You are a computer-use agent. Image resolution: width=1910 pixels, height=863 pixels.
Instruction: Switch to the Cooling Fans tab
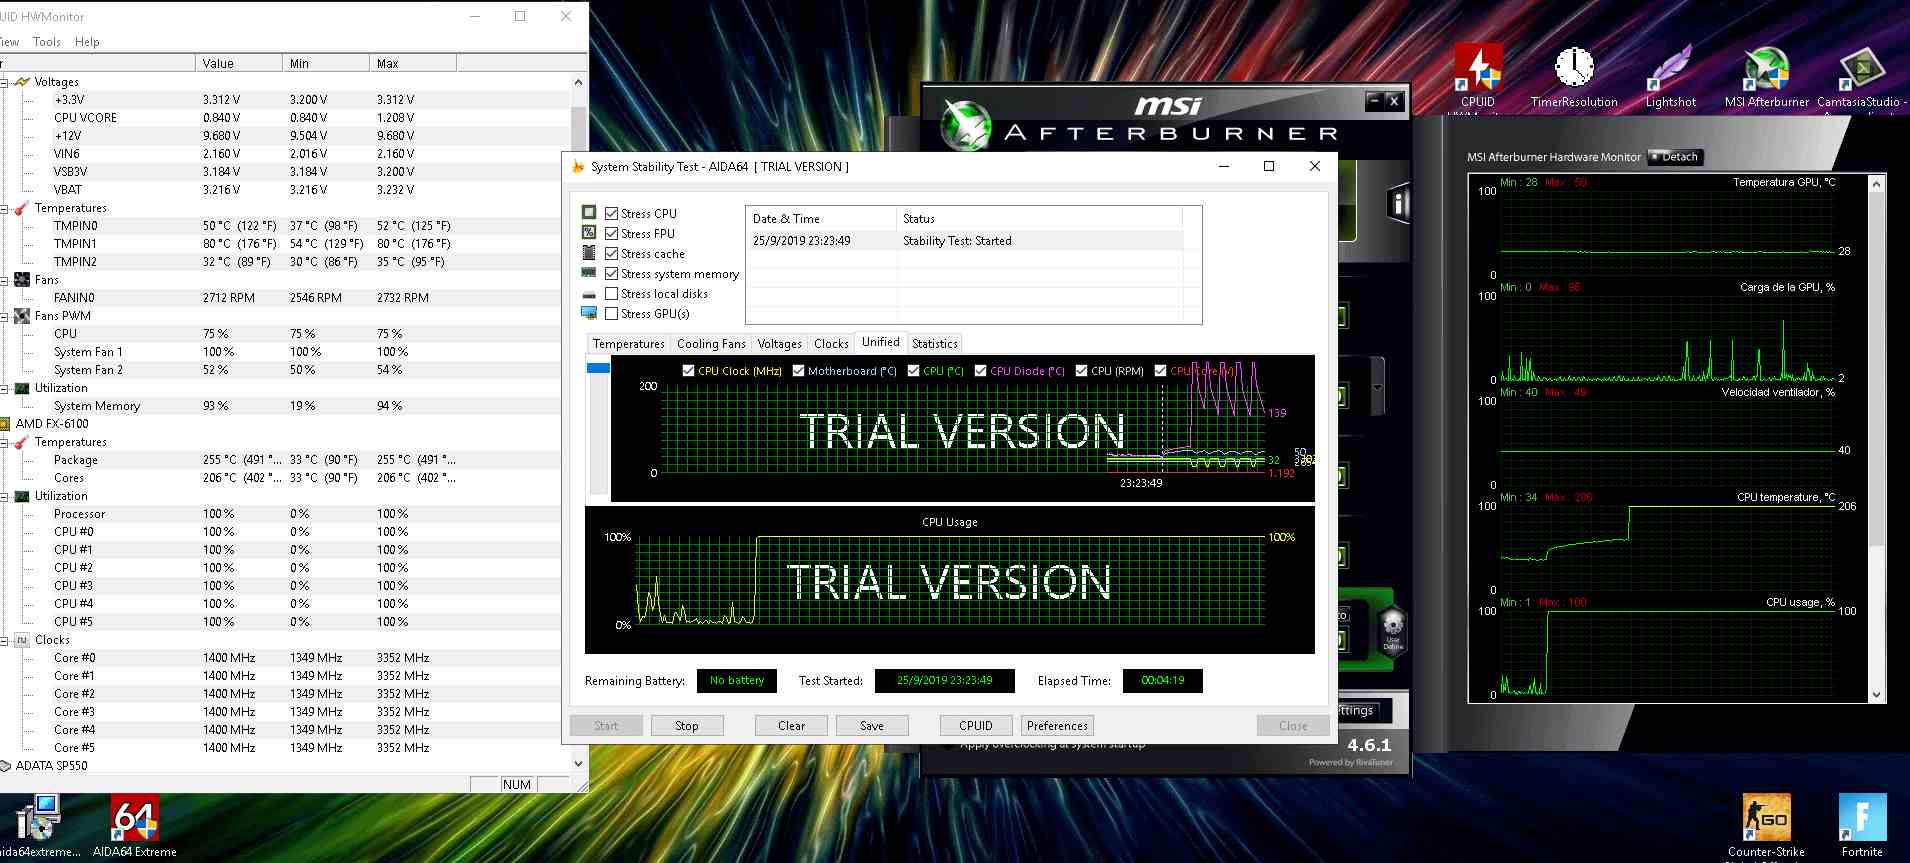[x=711, y=343]
